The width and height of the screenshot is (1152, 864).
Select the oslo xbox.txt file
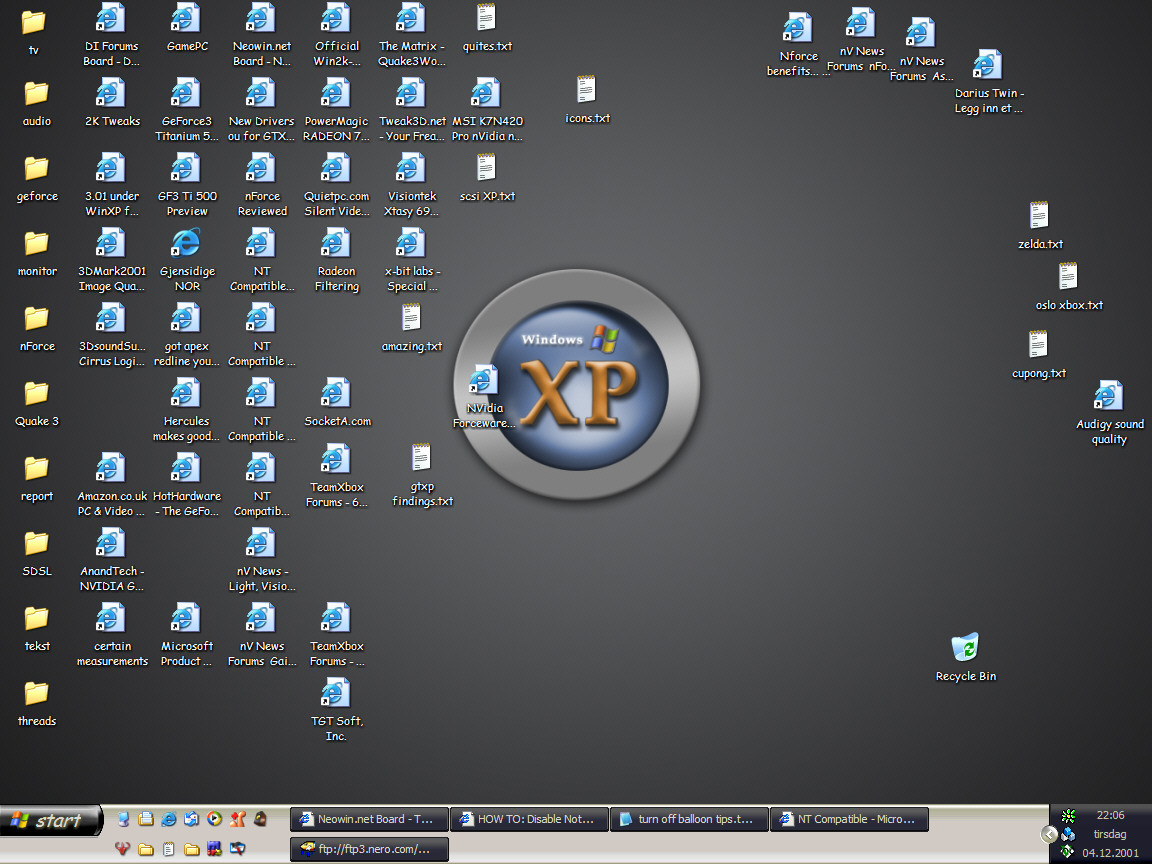click(1068, 287)
